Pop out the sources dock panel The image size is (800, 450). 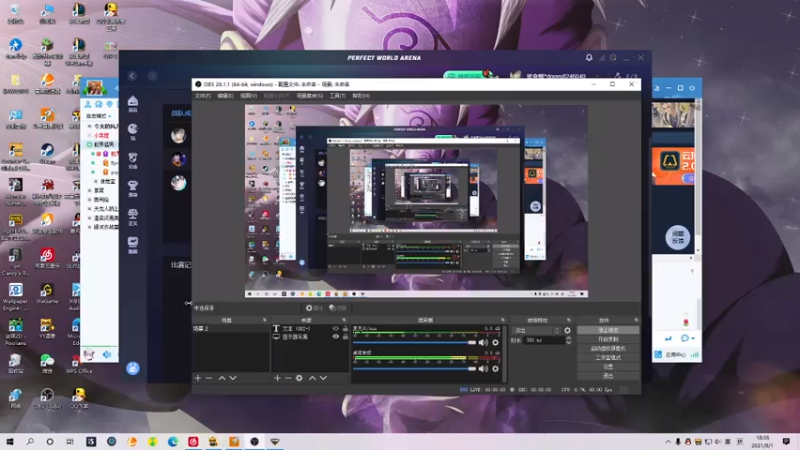[344, 320]
